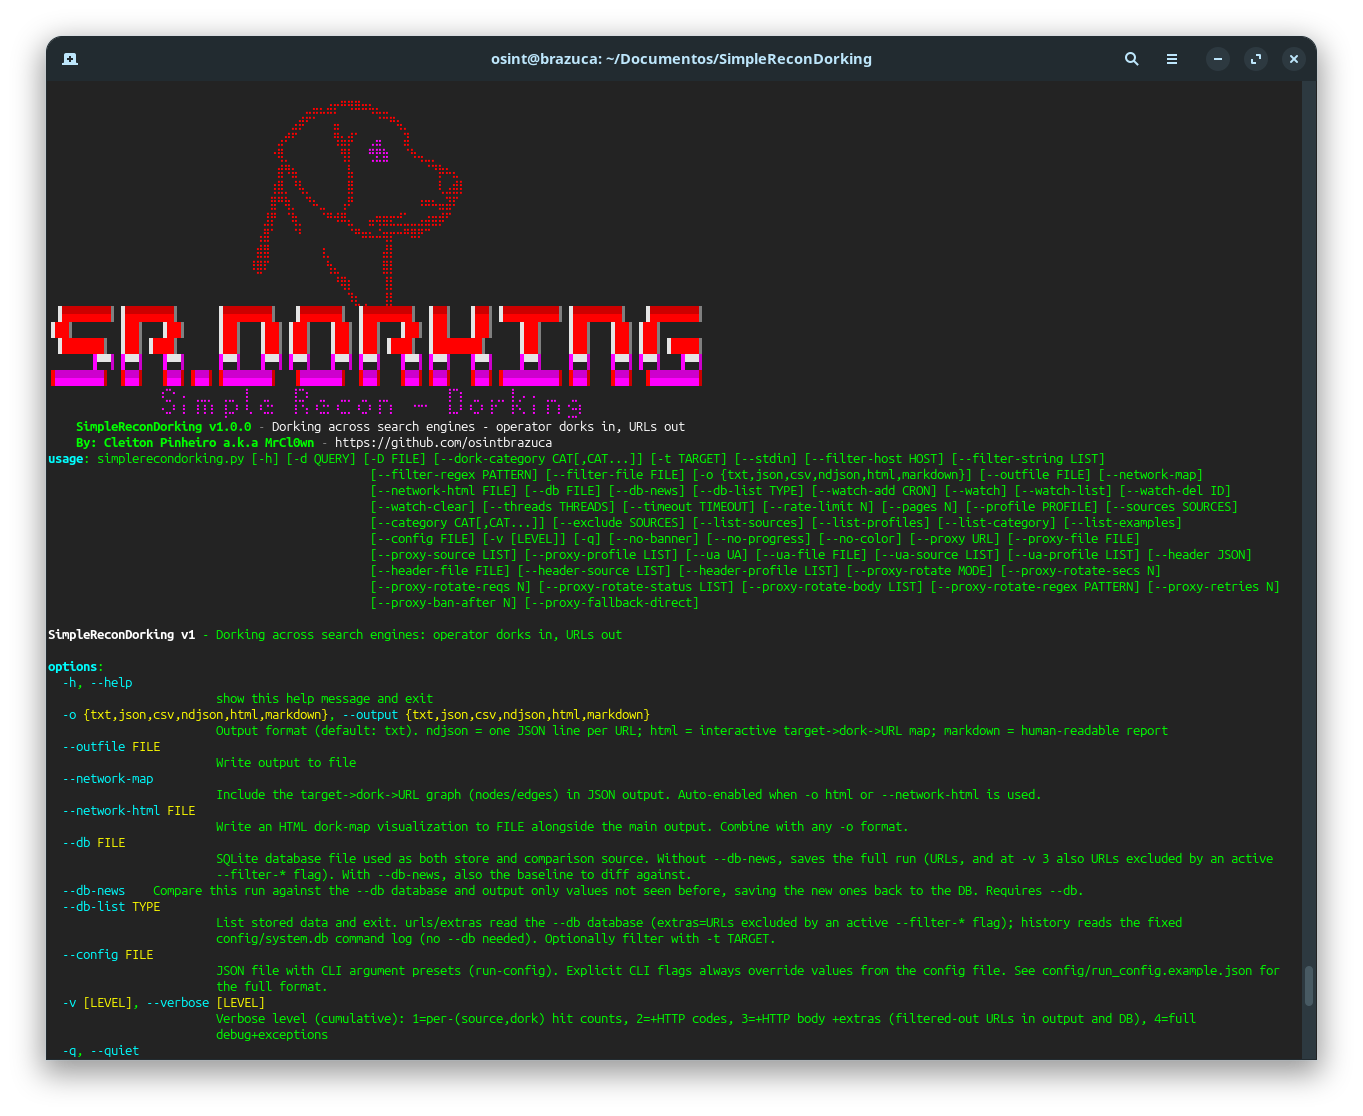
Task: Maximize the terminal window
Action: (x=1256, y=59)
